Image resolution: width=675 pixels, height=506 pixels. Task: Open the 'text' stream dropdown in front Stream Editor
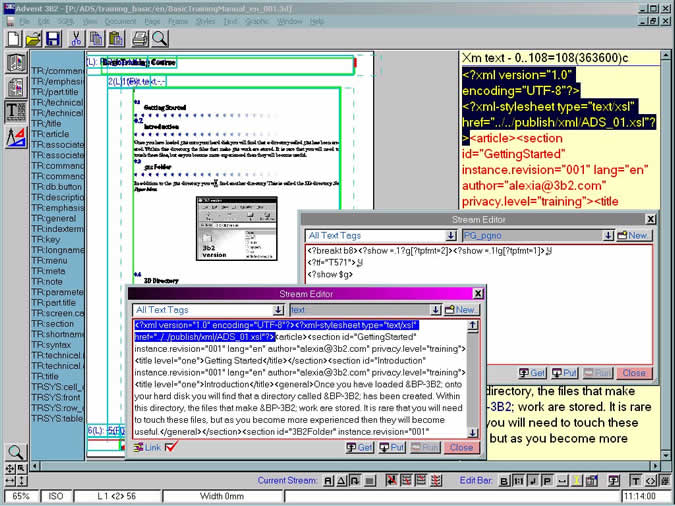435,310
